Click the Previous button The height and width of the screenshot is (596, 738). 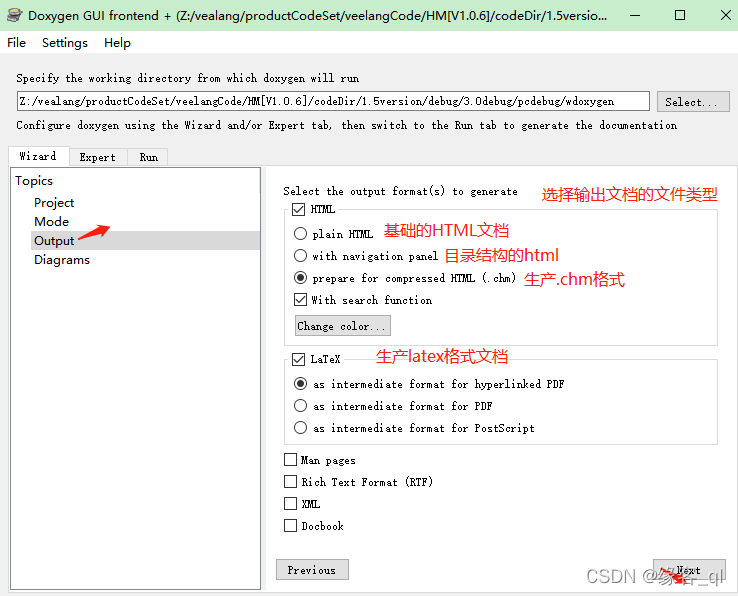[312, 570]
